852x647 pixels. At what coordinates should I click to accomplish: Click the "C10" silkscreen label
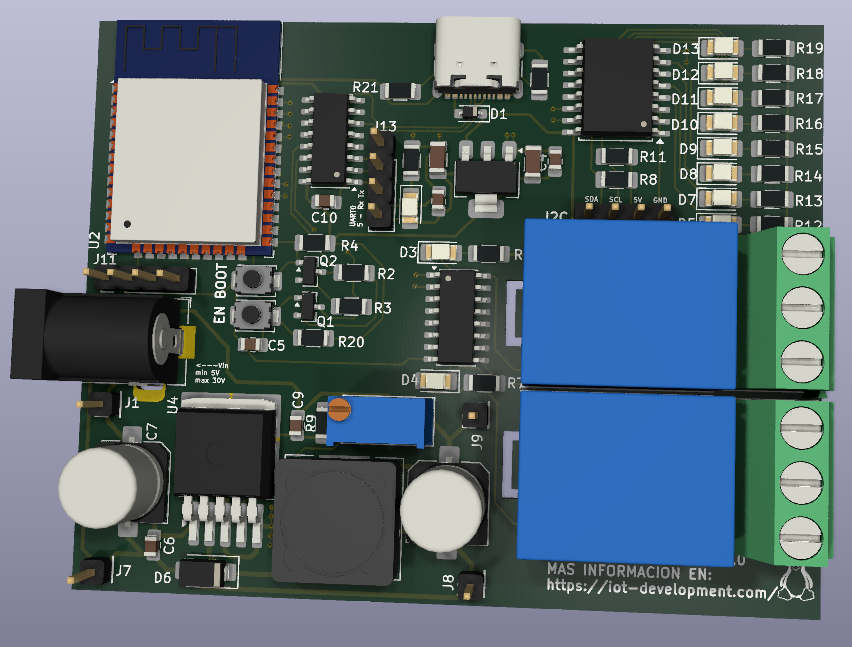324,218
